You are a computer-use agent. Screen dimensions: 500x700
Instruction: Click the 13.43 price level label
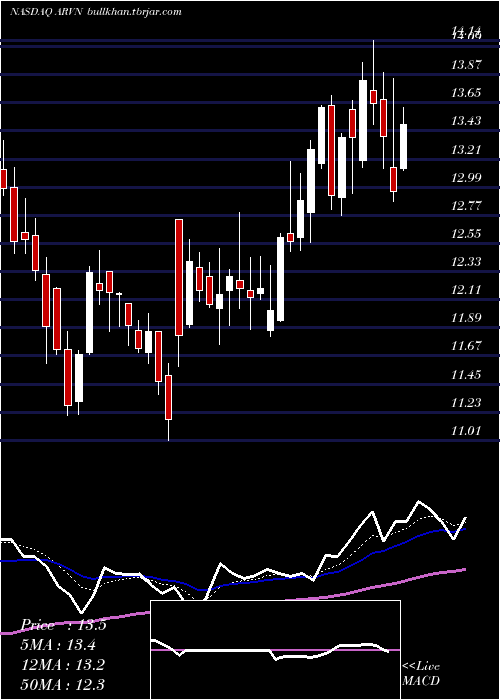pyautogui.click(x=467, y=121)
